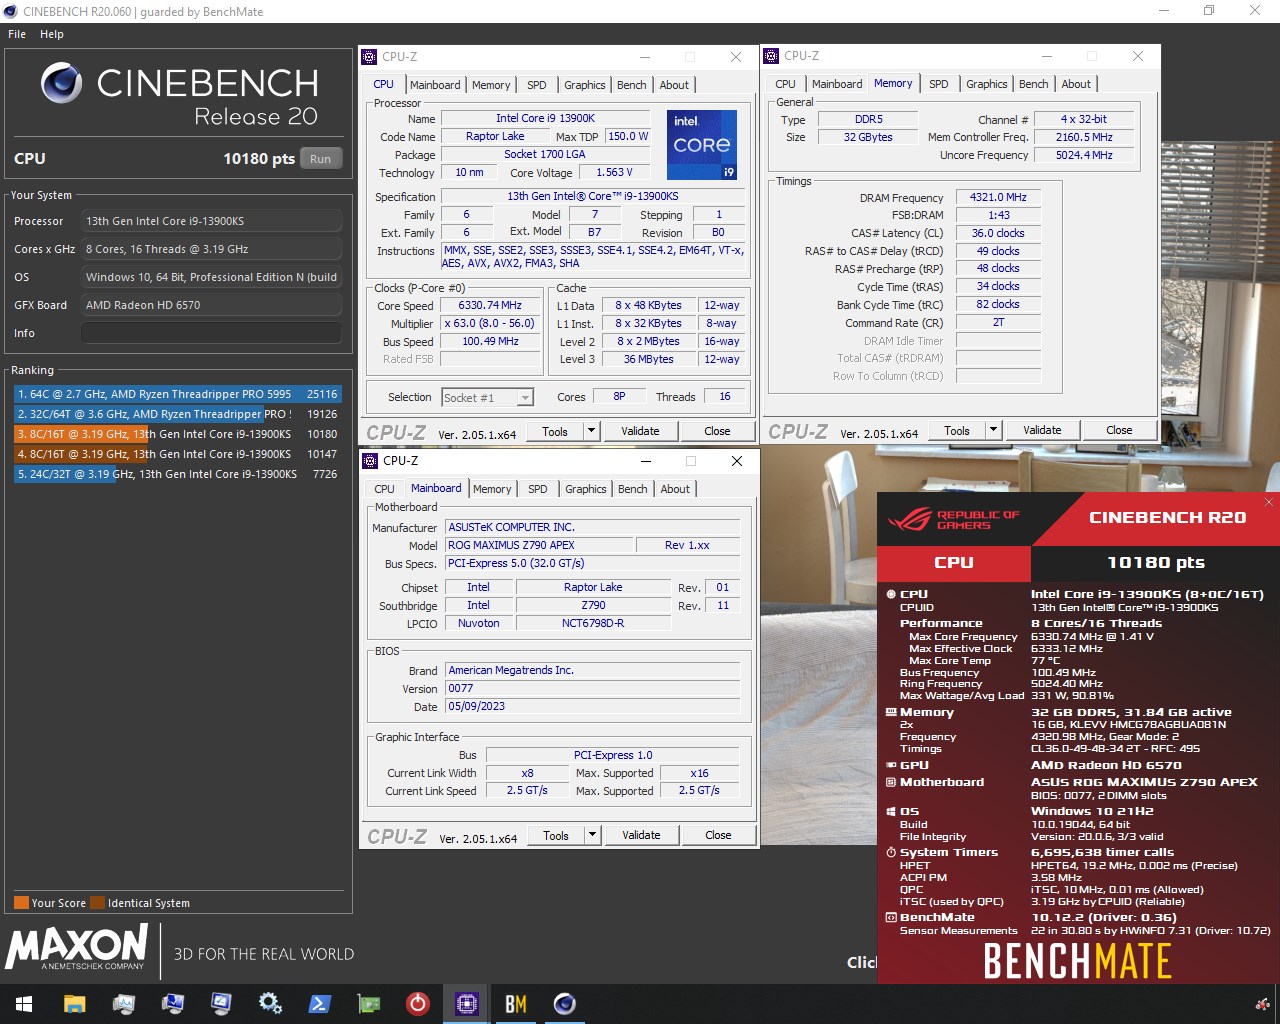Screen dimensions: 1280x1024
Task: Switch to CPU tab in CPU-Z Memory window
Action: 785,84
